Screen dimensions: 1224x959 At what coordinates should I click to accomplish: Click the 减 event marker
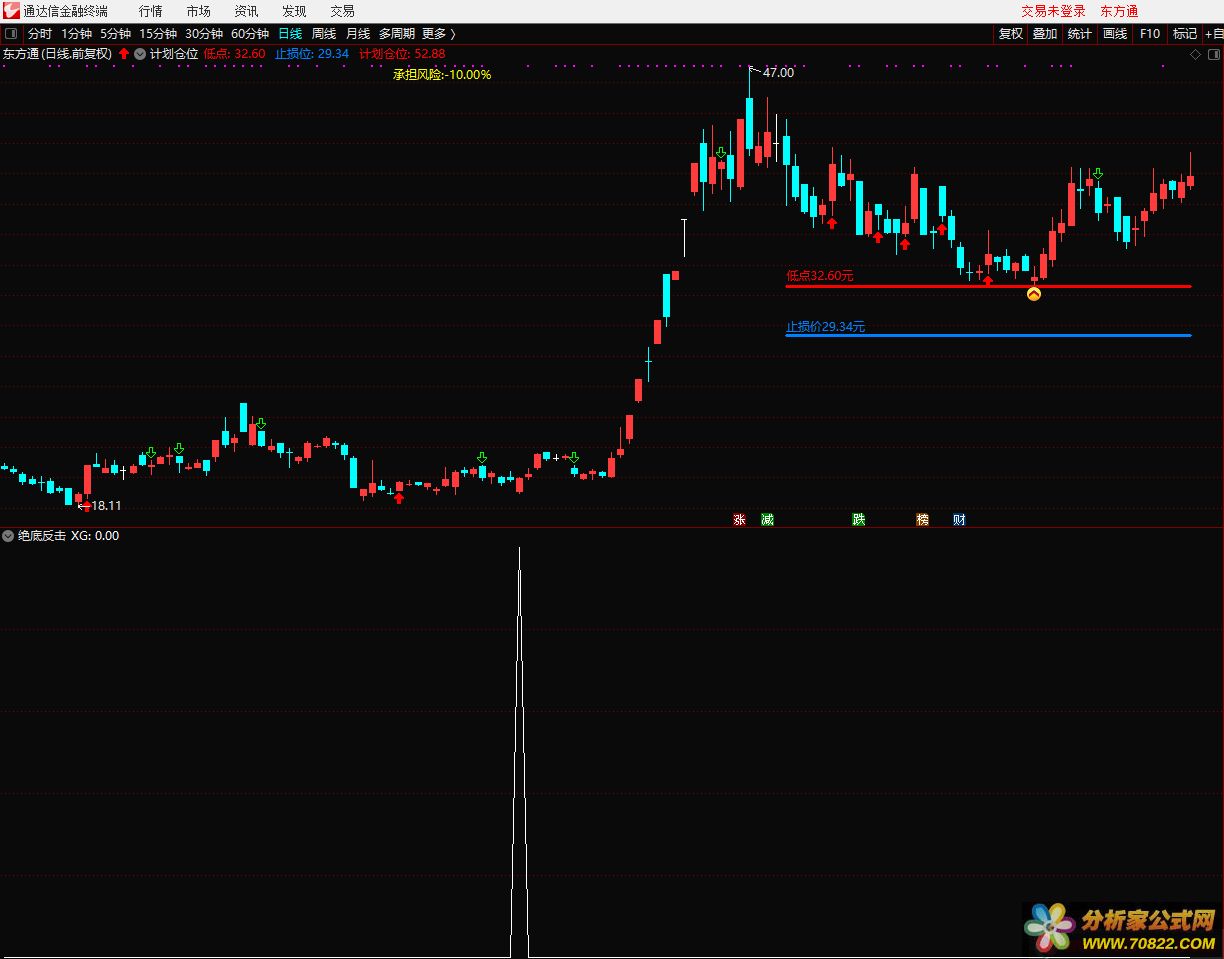767,519
